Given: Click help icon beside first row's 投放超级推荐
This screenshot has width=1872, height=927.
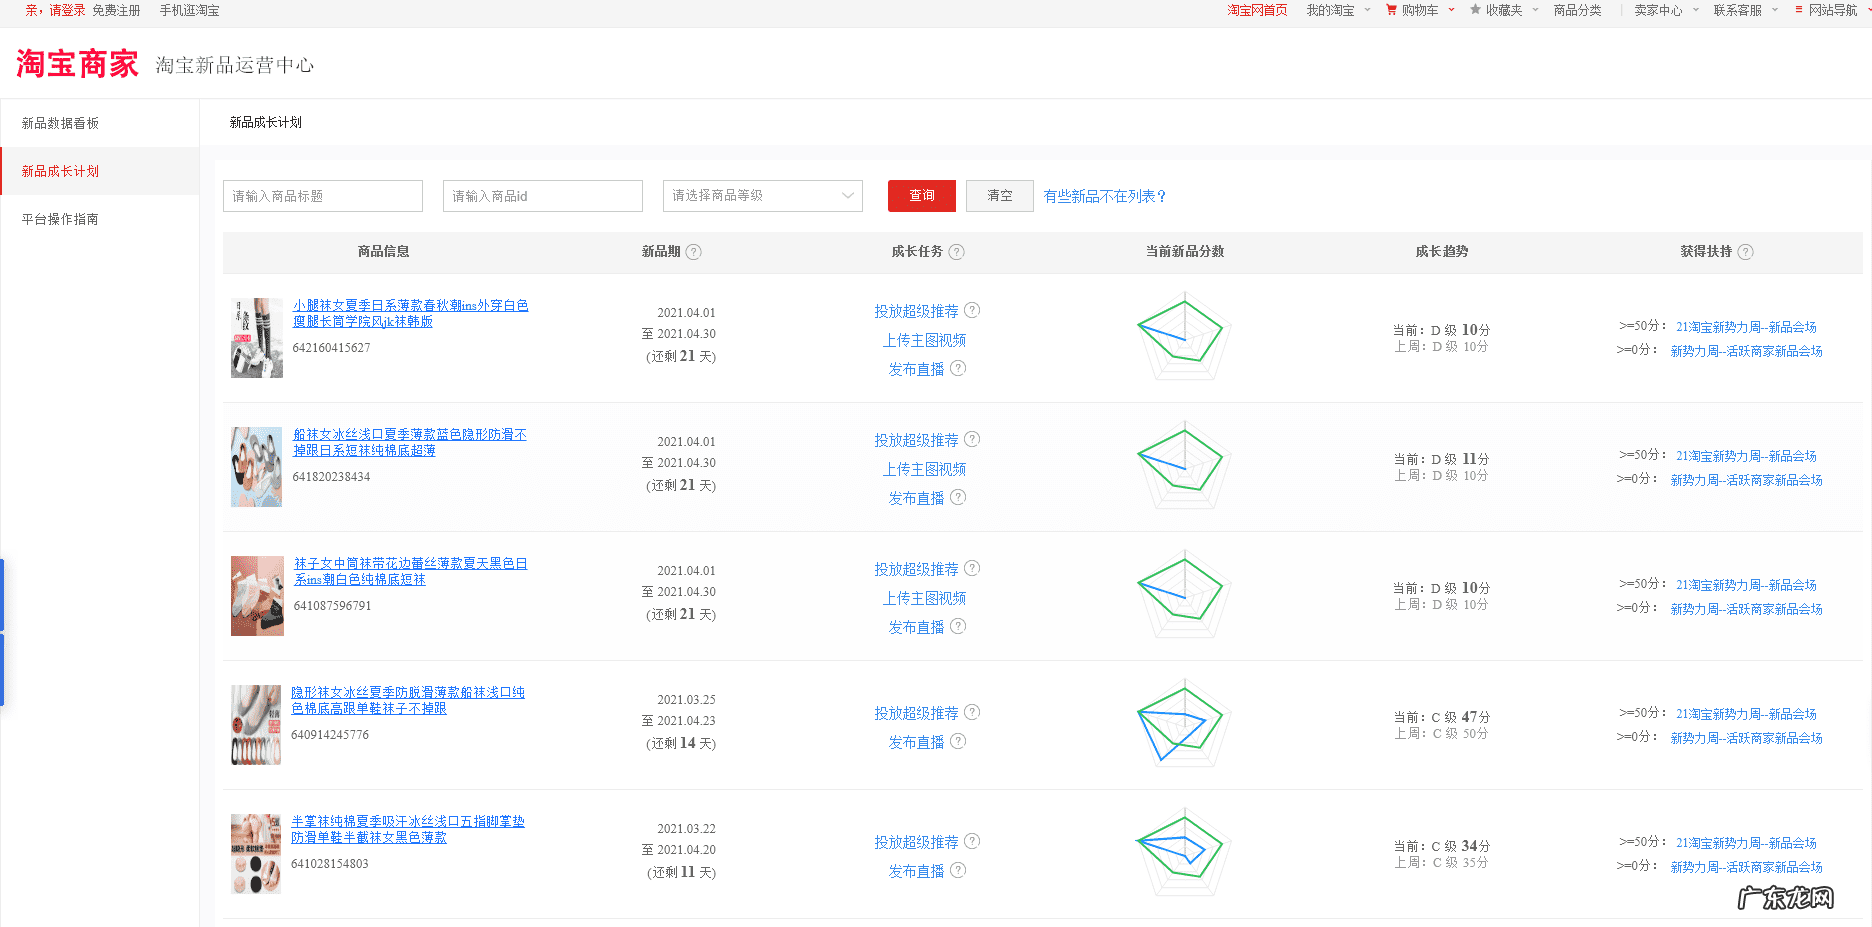Looking at the screenshot, I should [972, 311].
